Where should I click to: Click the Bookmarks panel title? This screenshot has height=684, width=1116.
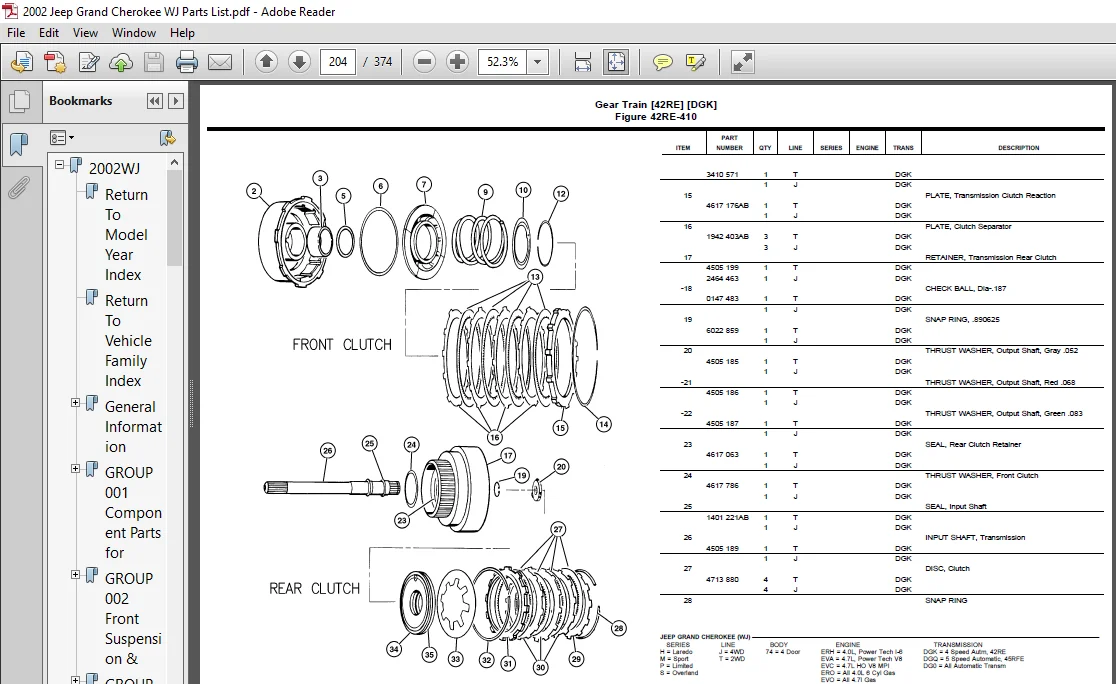(80, 101)
